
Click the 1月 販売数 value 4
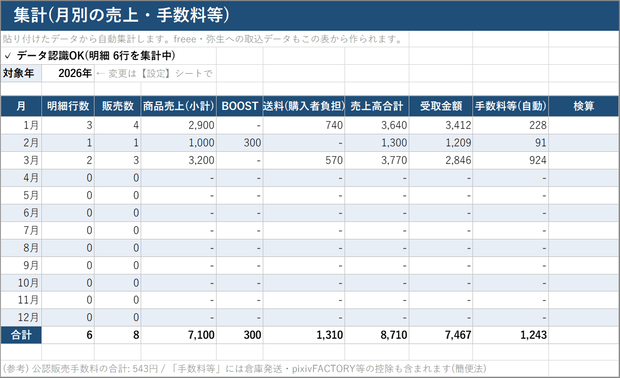tap(136, 125)
